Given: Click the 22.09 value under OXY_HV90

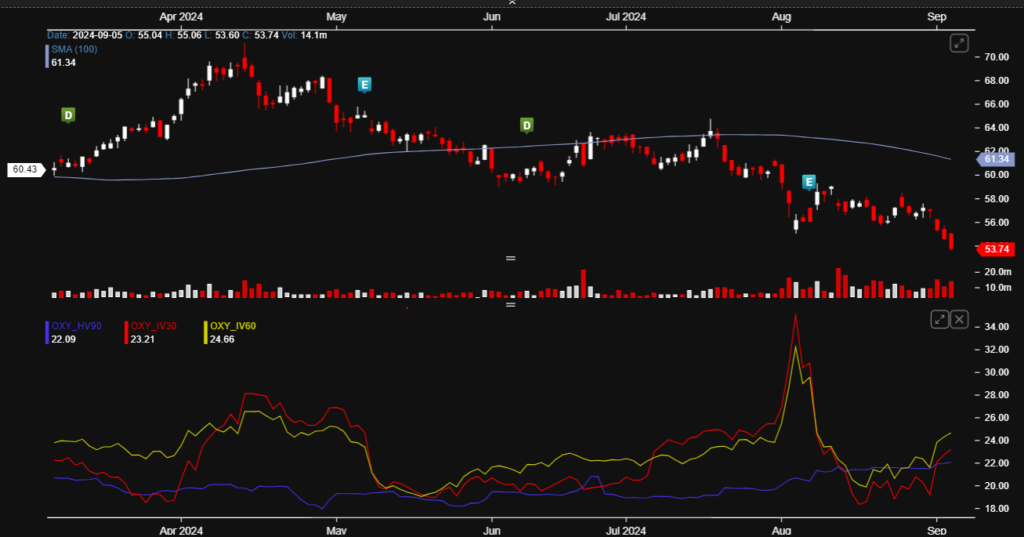Looking at the screenshot, I should coord(63,339).
